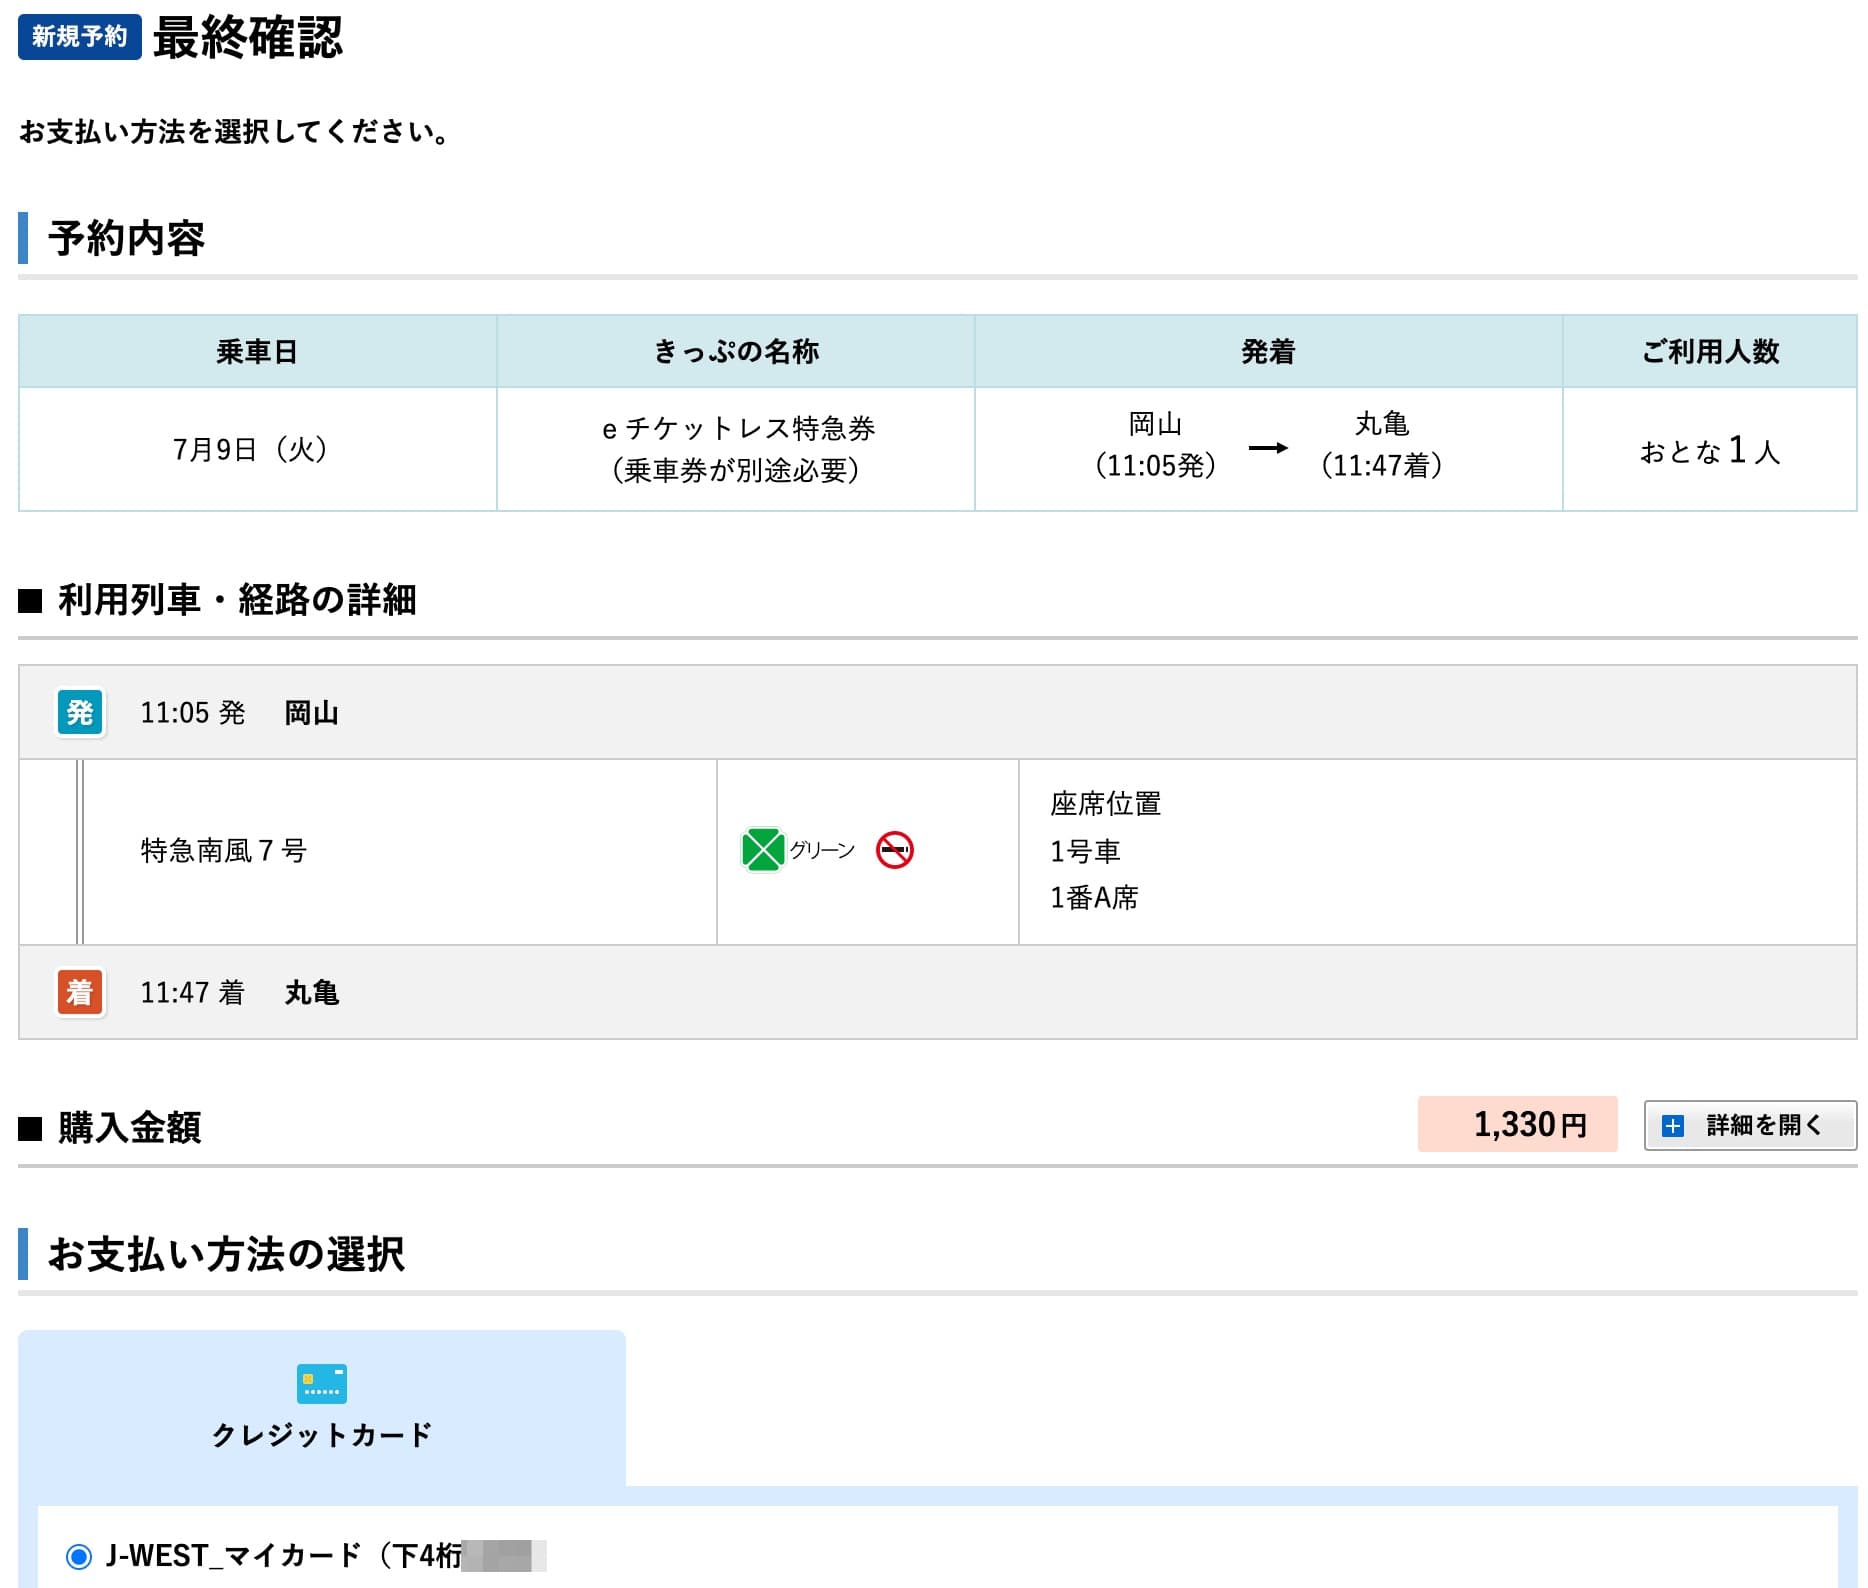Click the 1番A席 seat number text
This screenshot has width=1868, height=1588.
(1094, 897)
